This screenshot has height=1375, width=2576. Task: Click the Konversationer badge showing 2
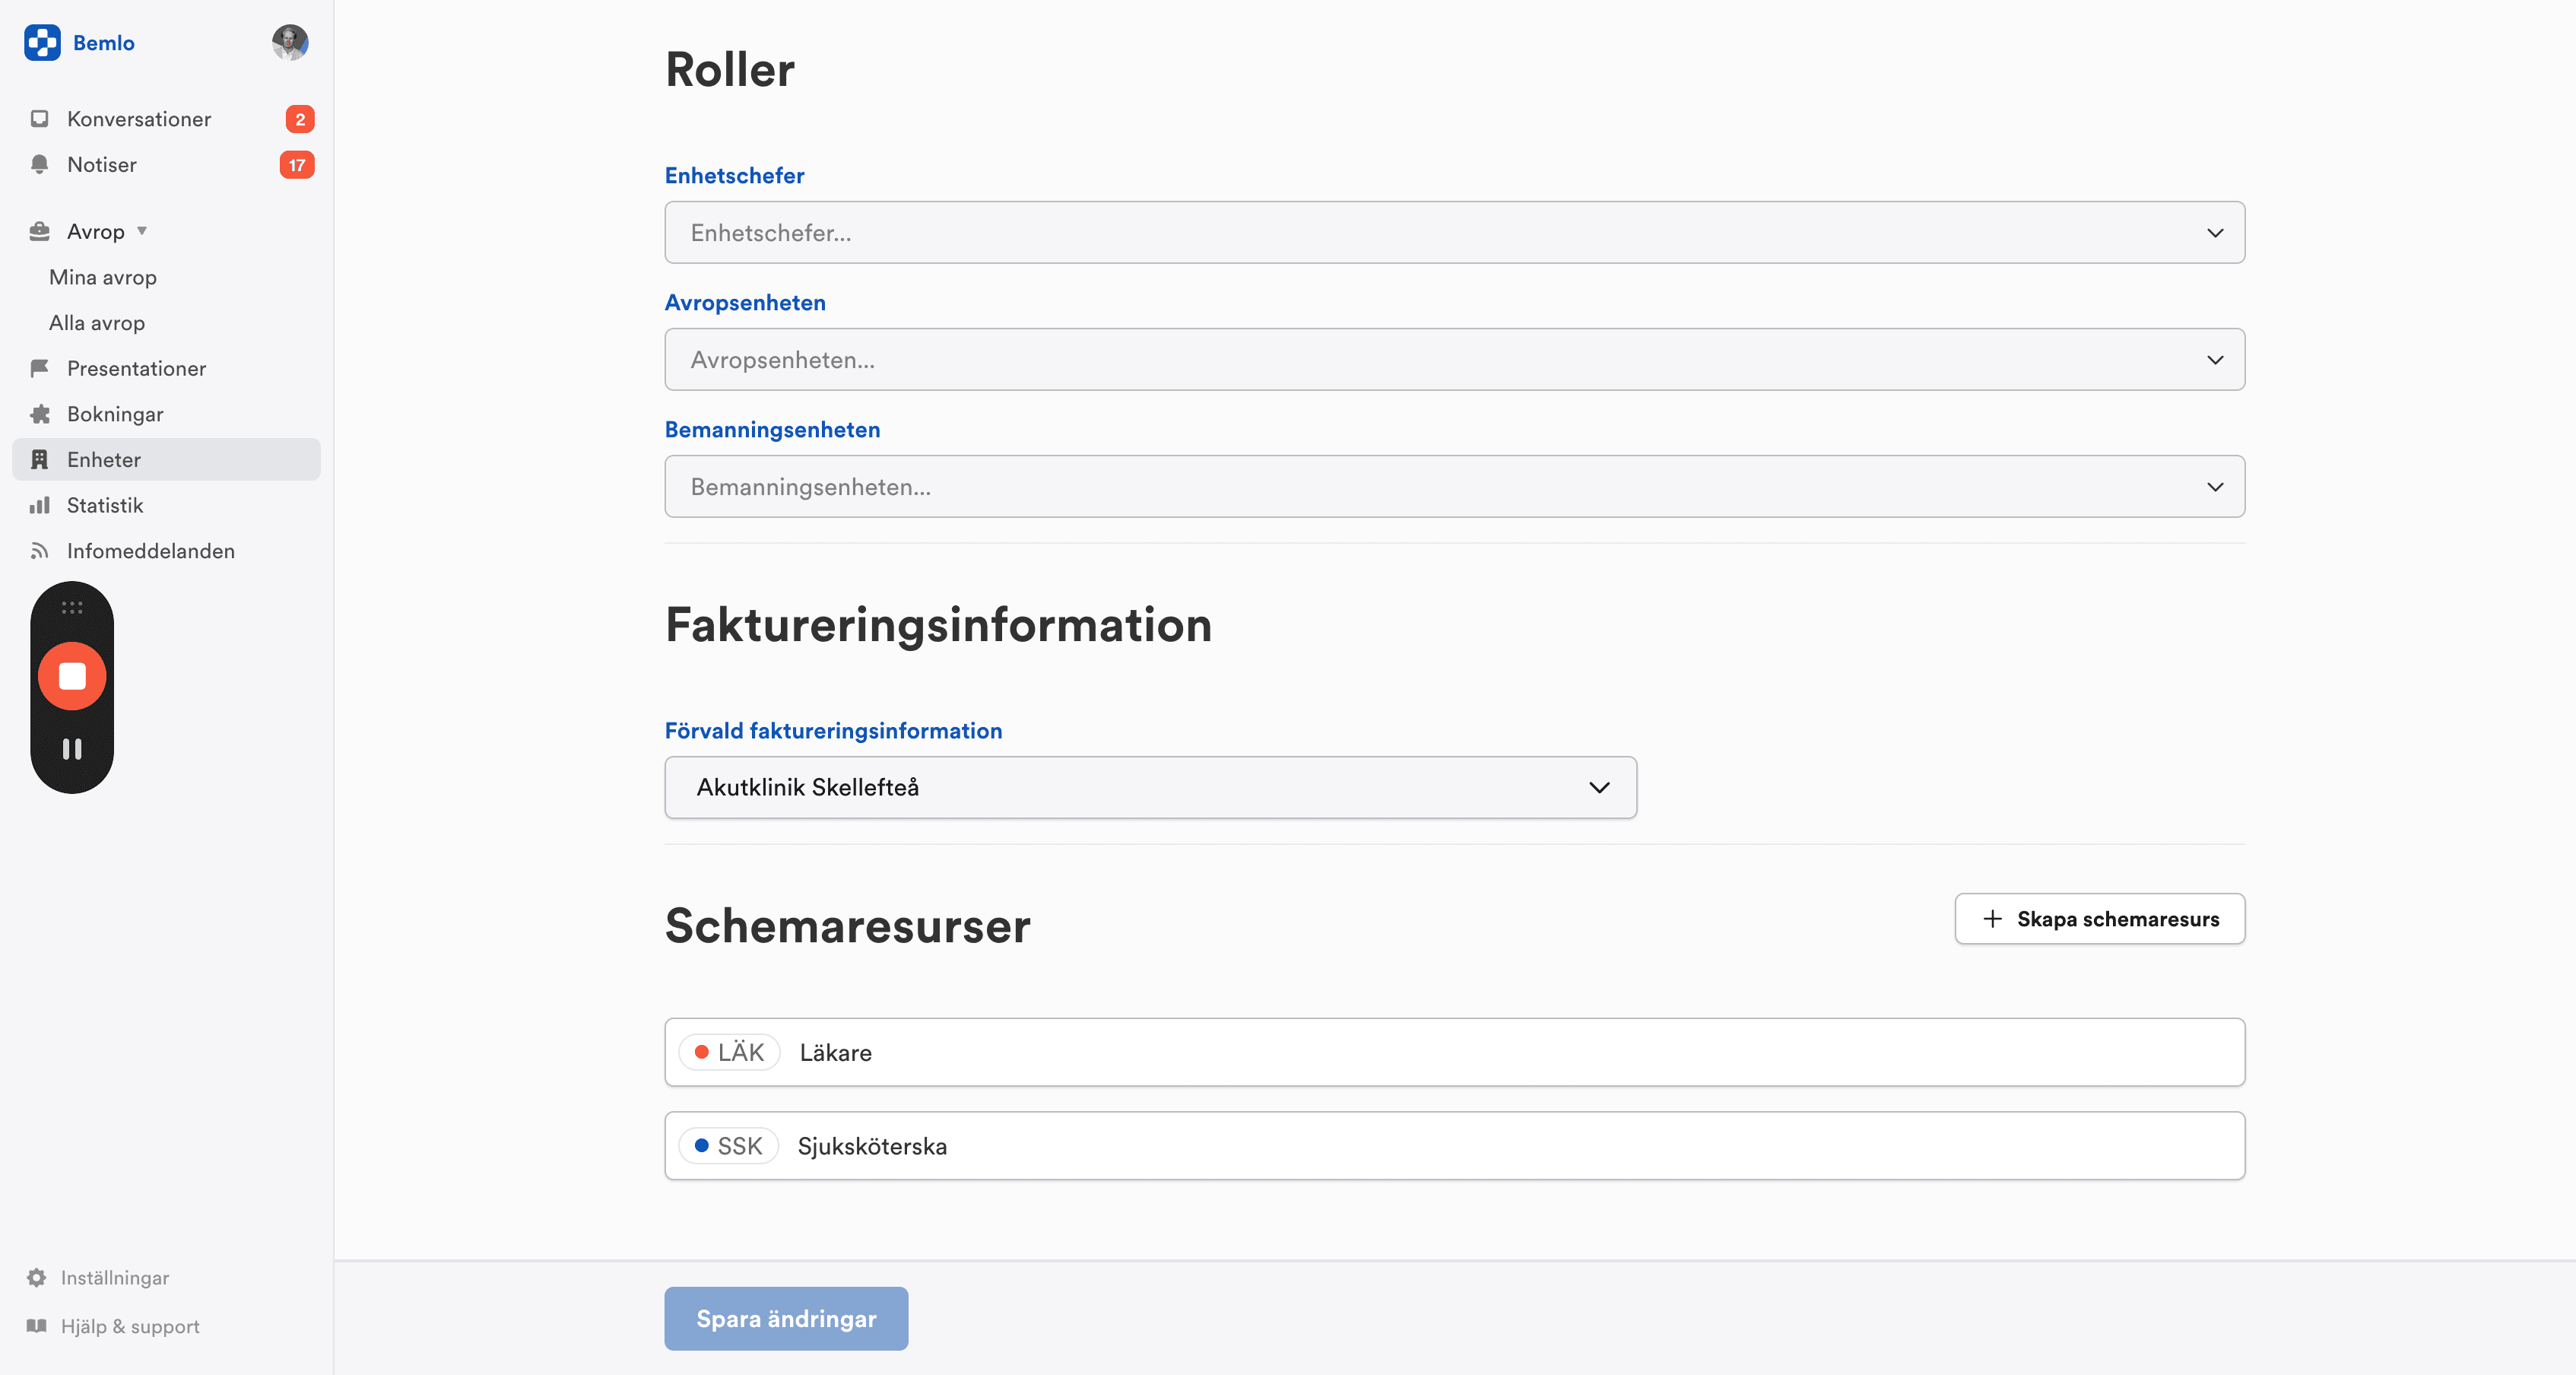[x=300, y=119]
